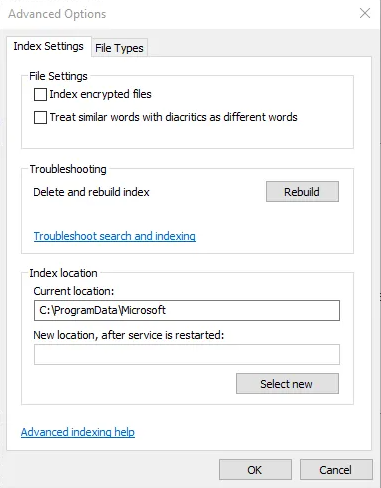Viewport: 381px width, 488px height.
Task: Focus the empty New location field
Action: pyautogui.click(x=187, y=354)
